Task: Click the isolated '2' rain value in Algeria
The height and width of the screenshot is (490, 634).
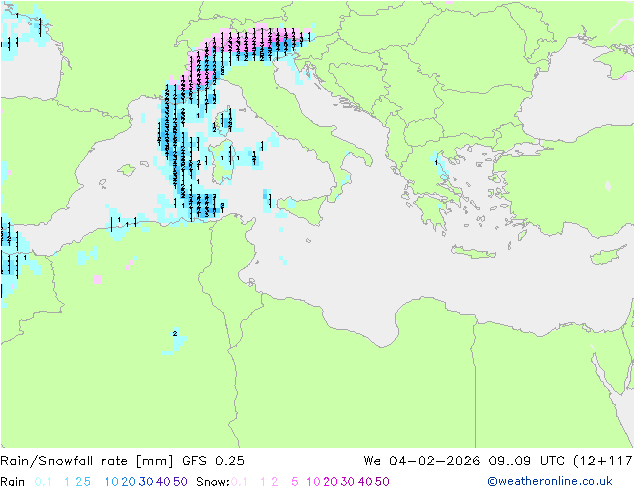Action: coord(175,334)
